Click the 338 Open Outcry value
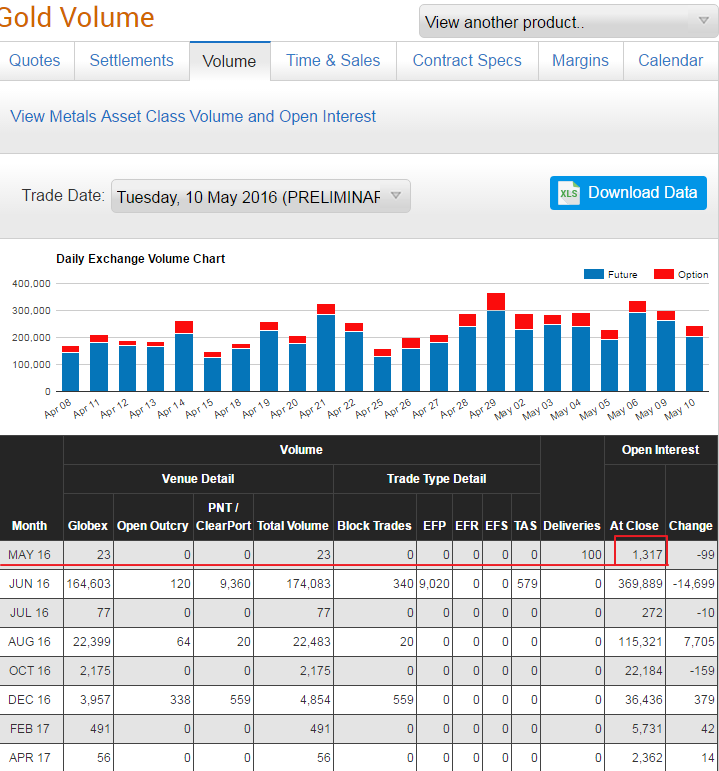 coord(180,700)
